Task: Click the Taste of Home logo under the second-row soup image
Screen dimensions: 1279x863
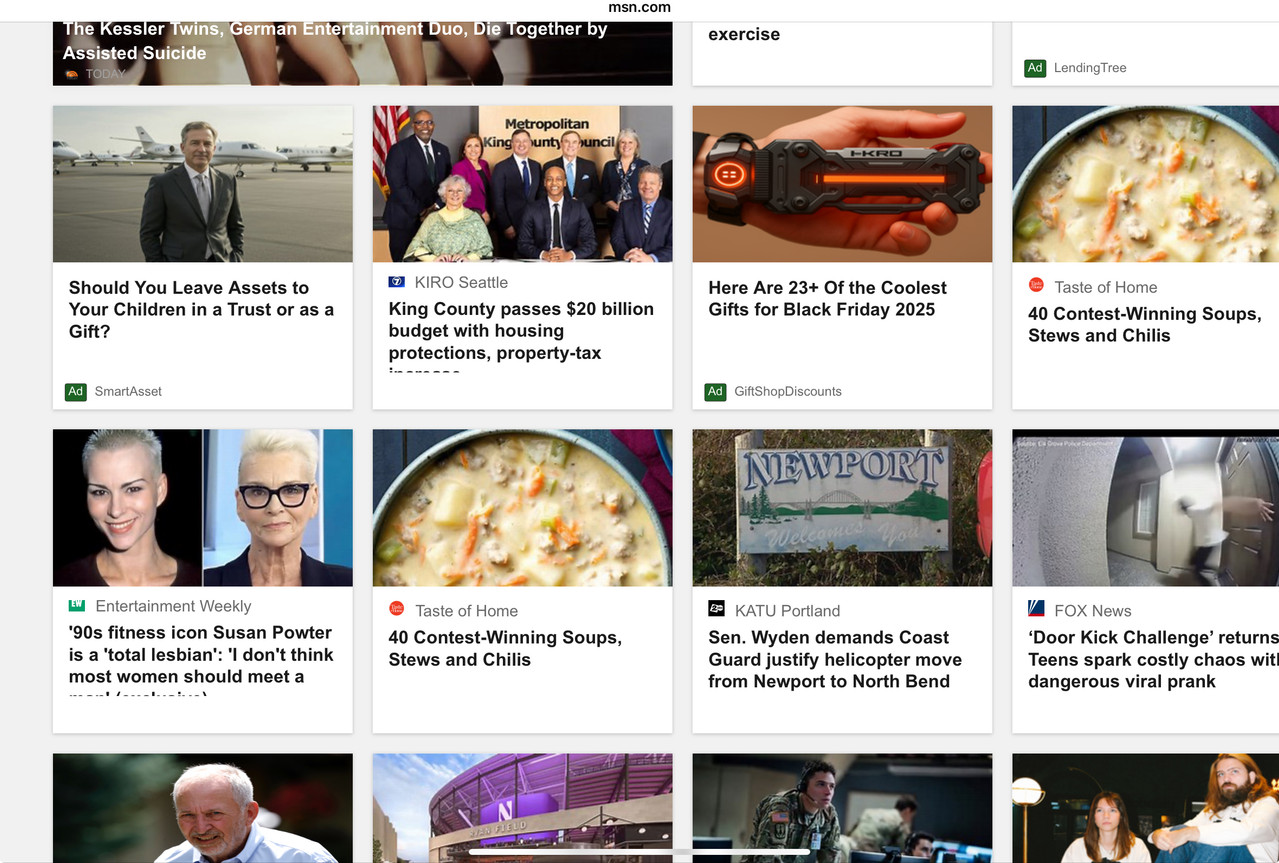Action: pyautogui.click(x=397, y=610)
